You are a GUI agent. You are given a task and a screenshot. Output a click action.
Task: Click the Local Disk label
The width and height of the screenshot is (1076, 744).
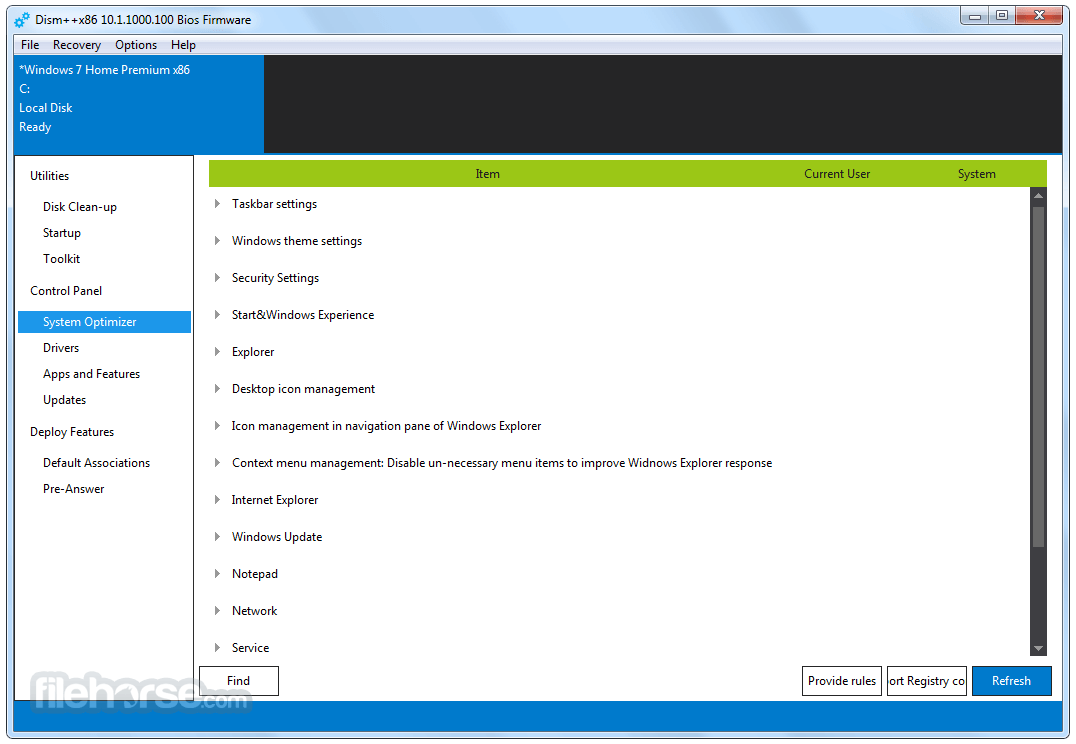coord(45,108)
